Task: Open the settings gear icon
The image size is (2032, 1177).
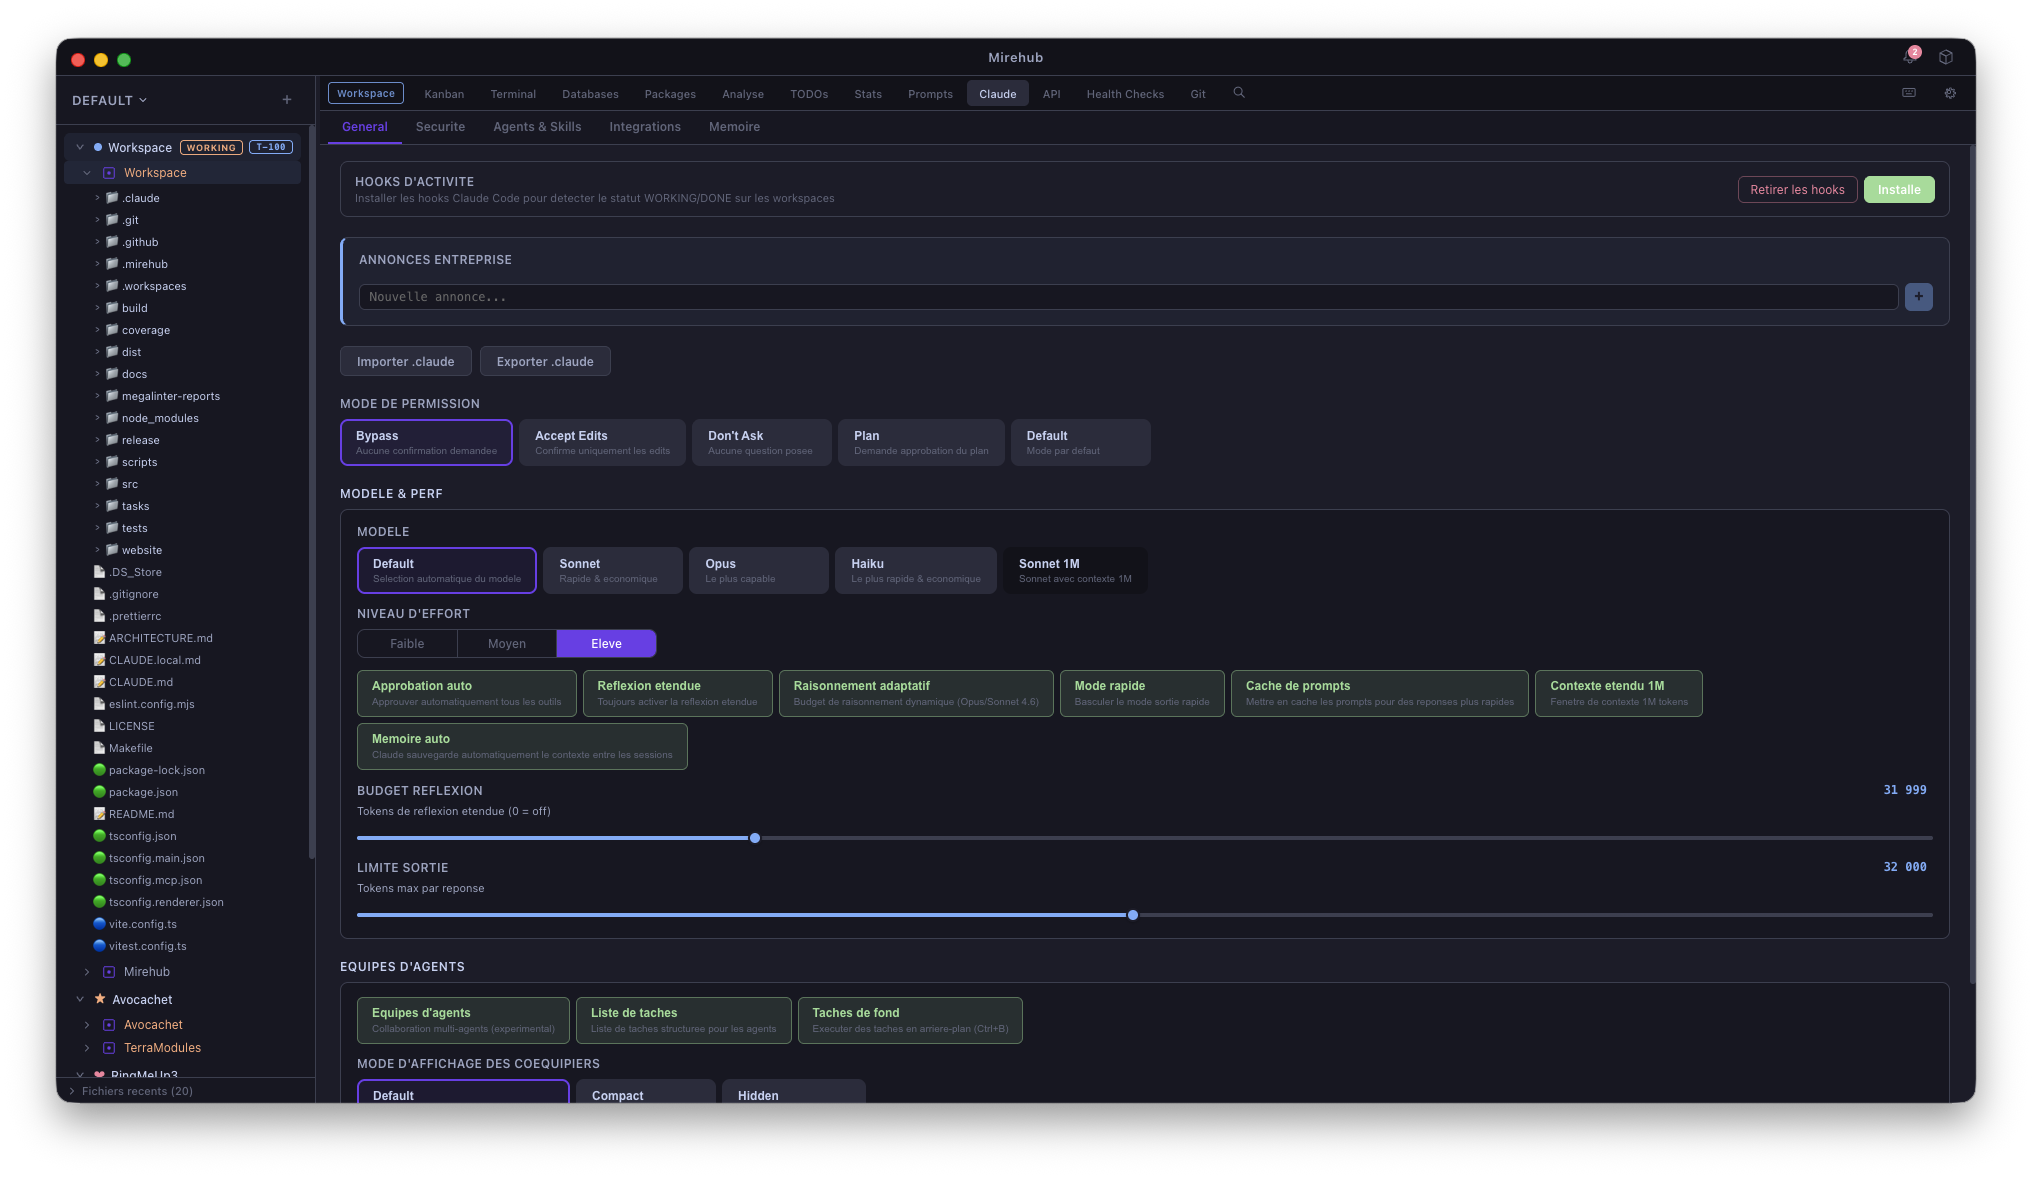Action: click(x=1950, y=93)
